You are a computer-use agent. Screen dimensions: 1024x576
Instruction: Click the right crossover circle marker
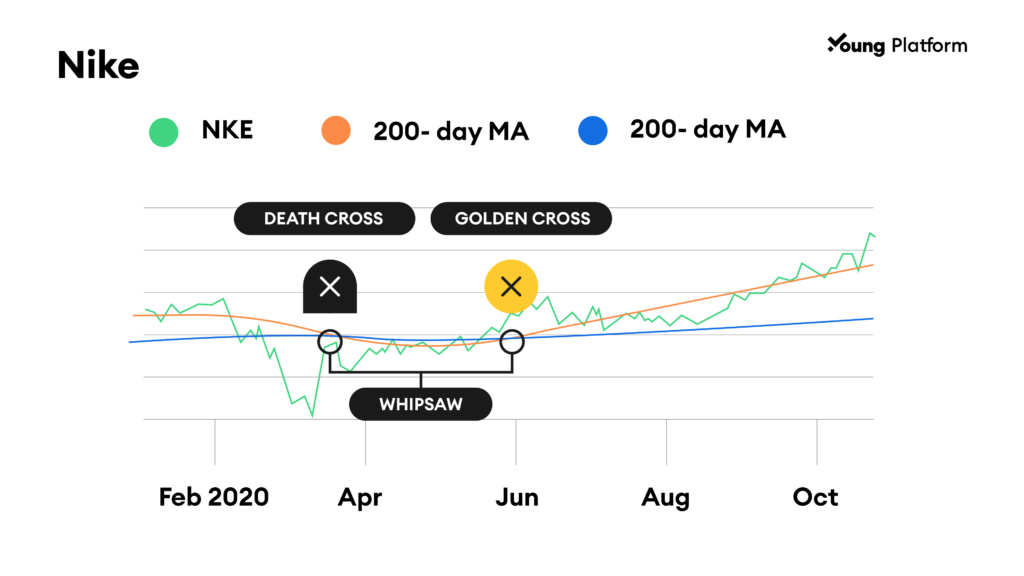coord(512,342)
